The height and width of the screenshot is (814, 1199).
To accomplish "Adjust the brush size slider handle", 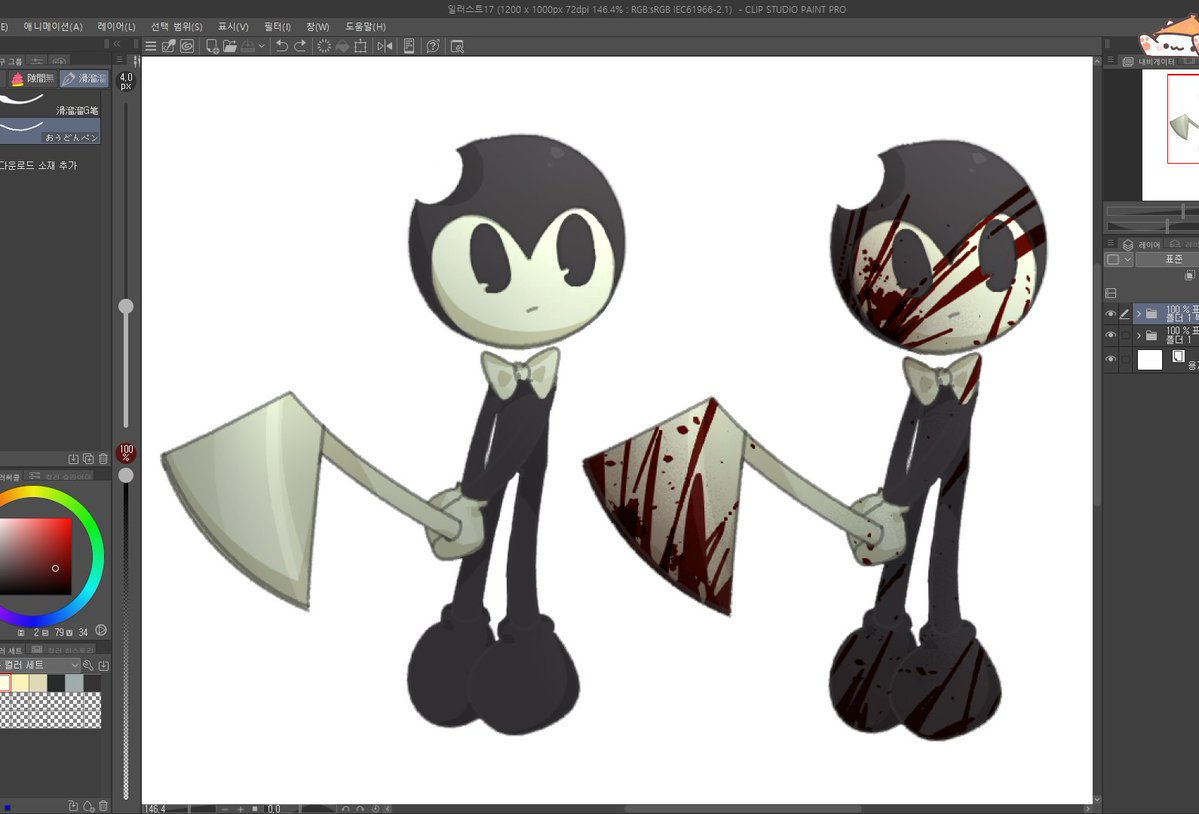I will pyautogui.click(x=126, y=306).
